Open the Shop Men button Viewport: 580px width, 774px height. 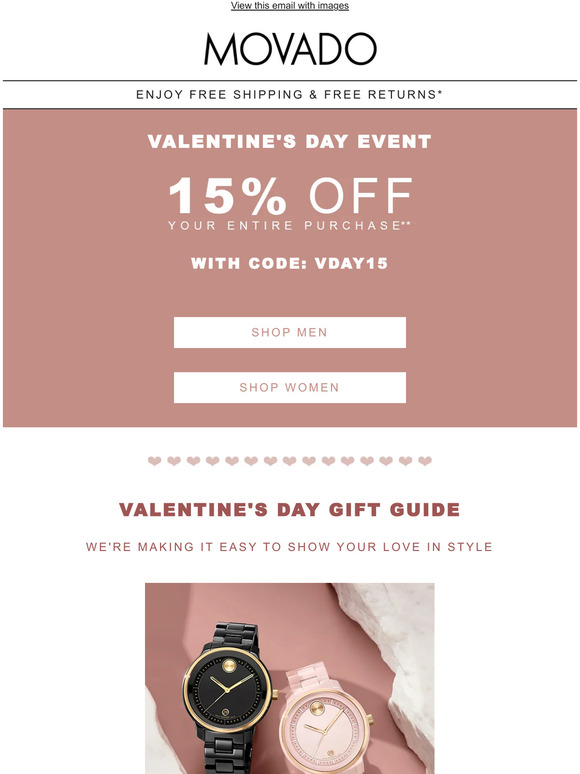click(x=290, y=332)
